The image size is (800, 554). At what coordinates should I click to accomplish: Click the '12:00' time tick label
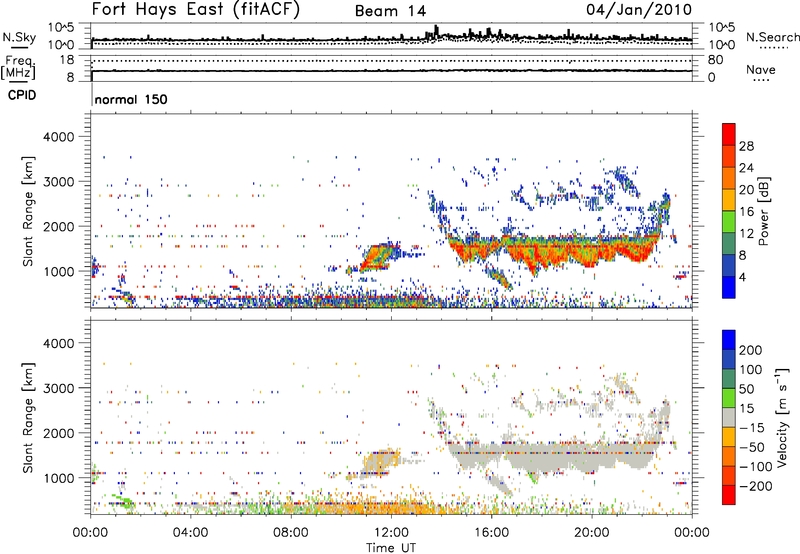[x=391, y=533]
